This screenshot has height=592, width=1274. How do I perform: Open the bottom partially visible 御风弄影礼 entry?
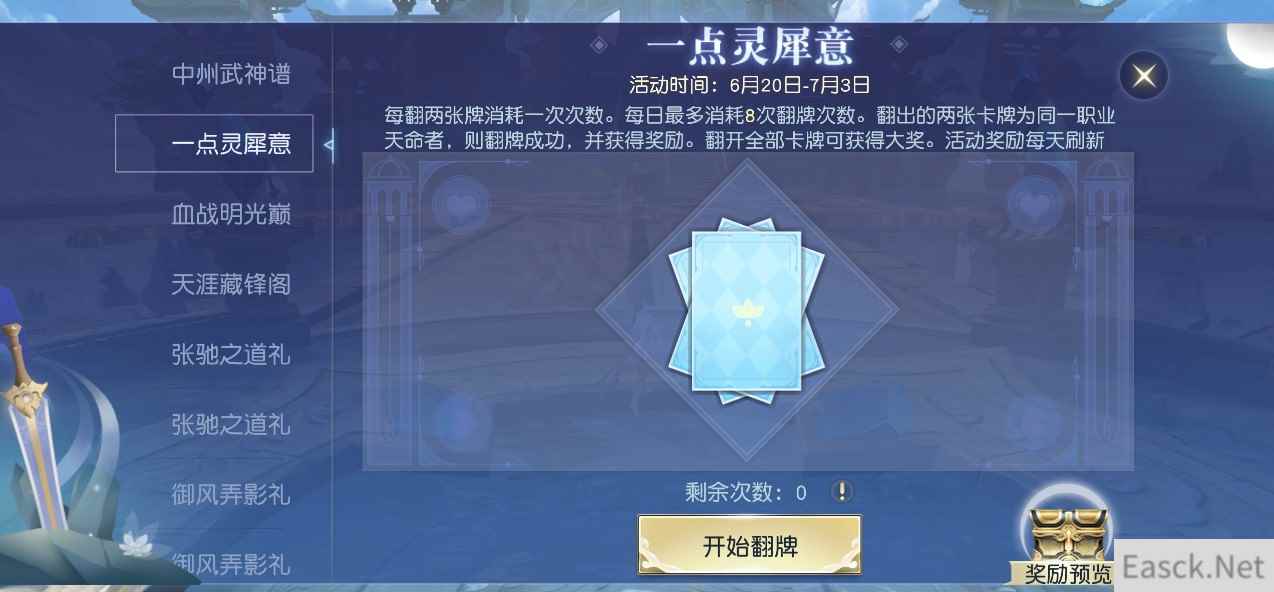(231, 564)
